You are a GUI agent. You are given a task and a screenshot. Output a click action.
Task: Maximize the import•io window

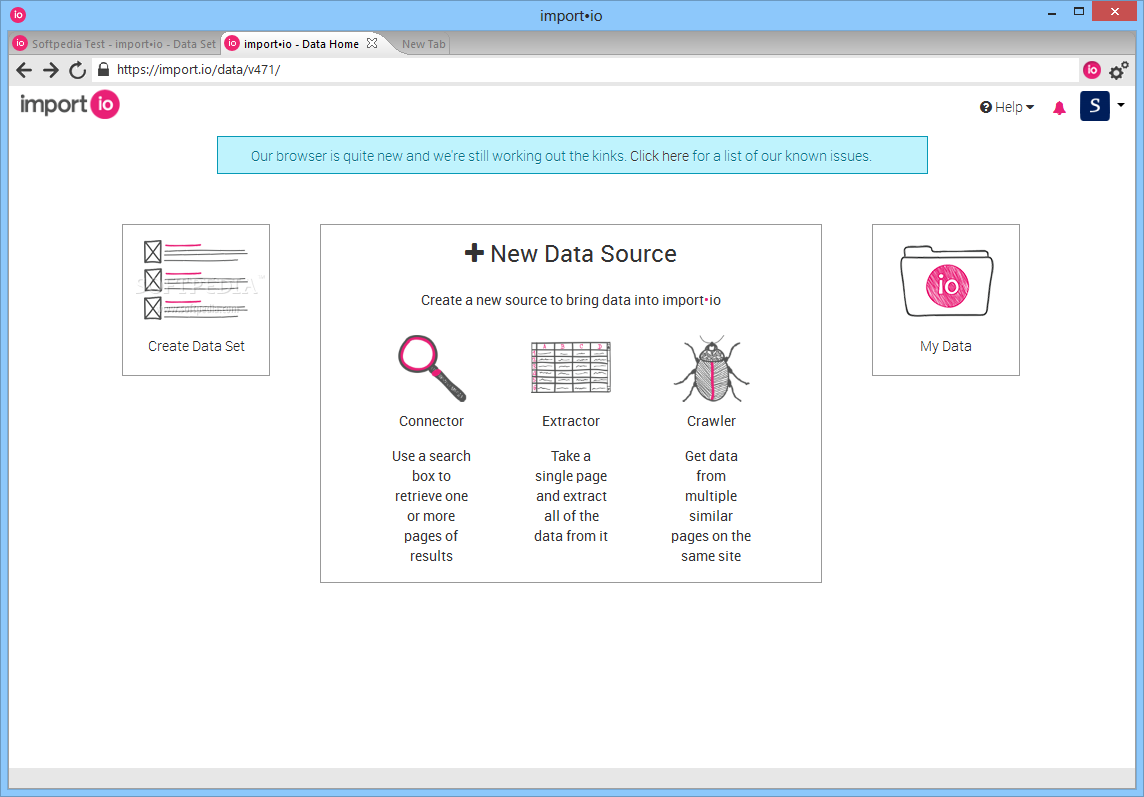1079,12
